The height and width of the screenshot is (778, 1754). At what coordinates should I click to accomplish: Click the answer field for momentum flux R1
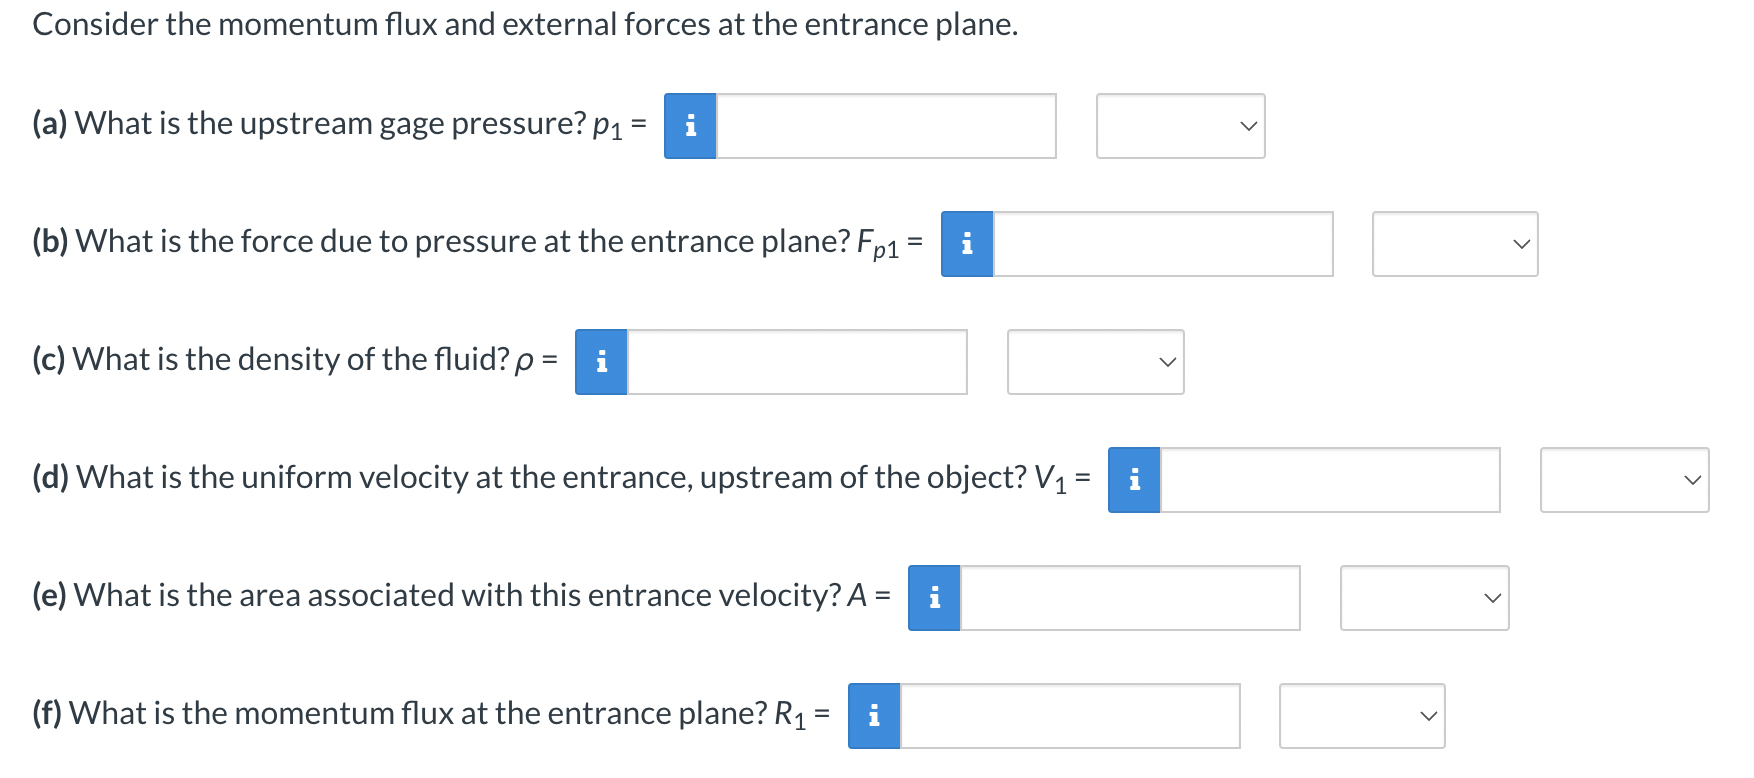(1070, 716)
